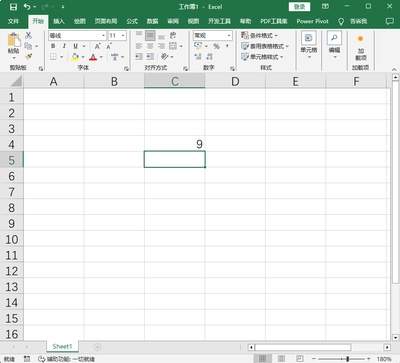Click the zoom slider handle
The height and width of the screenshot is (363, 400).
347,359
